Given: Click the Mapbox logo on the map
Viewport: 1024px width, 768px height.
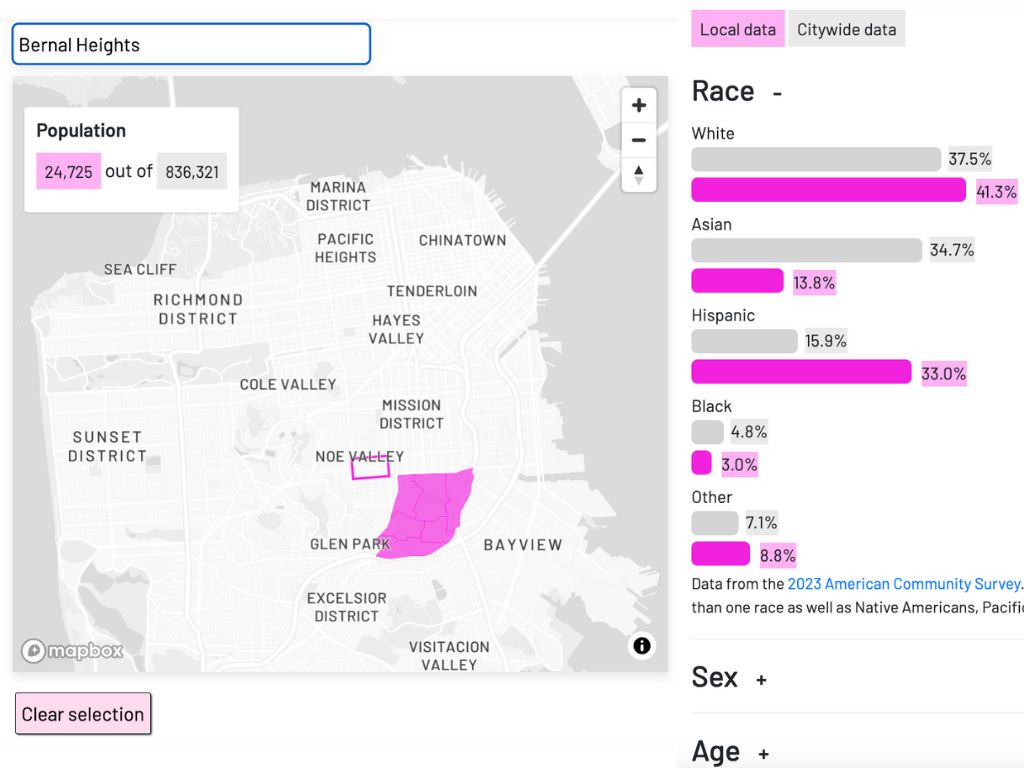Looking at the screenshot, I should tap(70, 650).
